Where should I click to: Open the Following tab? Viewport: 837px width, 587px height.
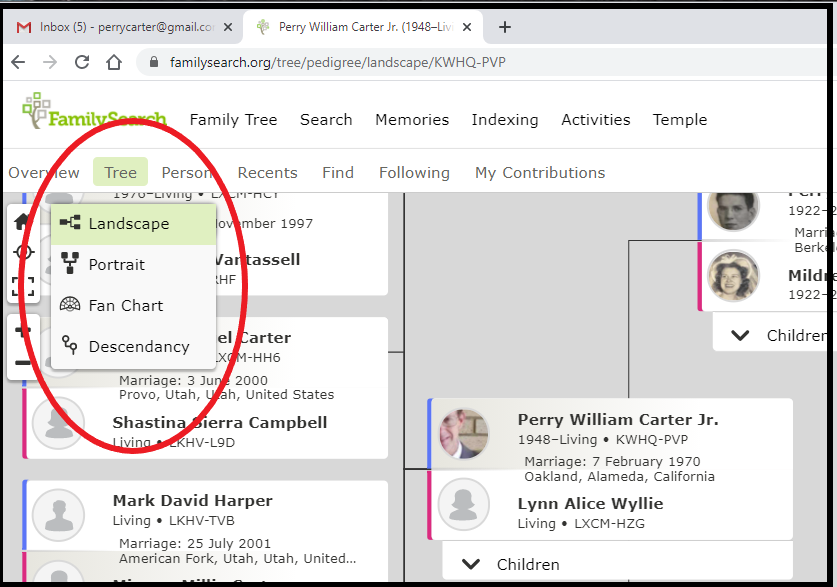point(414,172)
